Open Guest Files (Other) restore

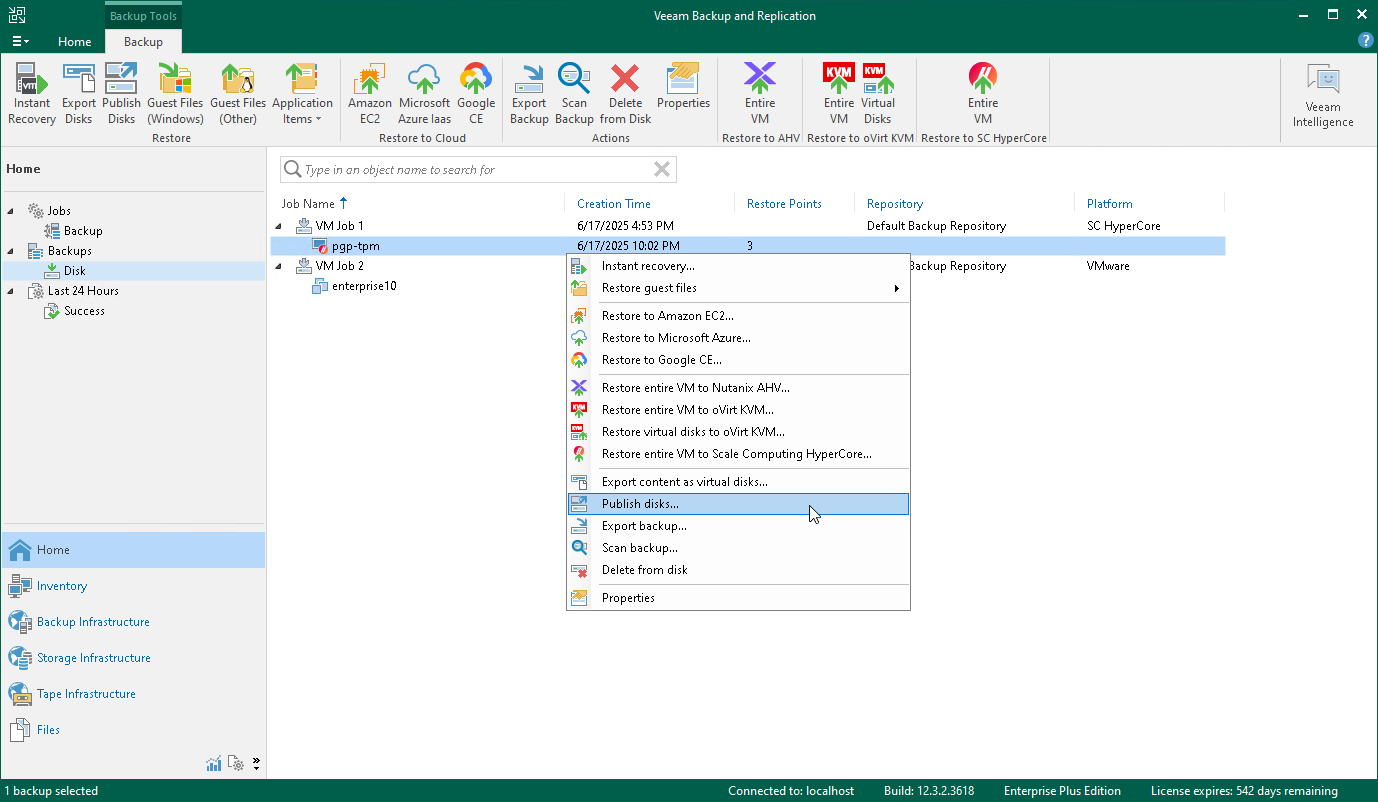point(238,94)
